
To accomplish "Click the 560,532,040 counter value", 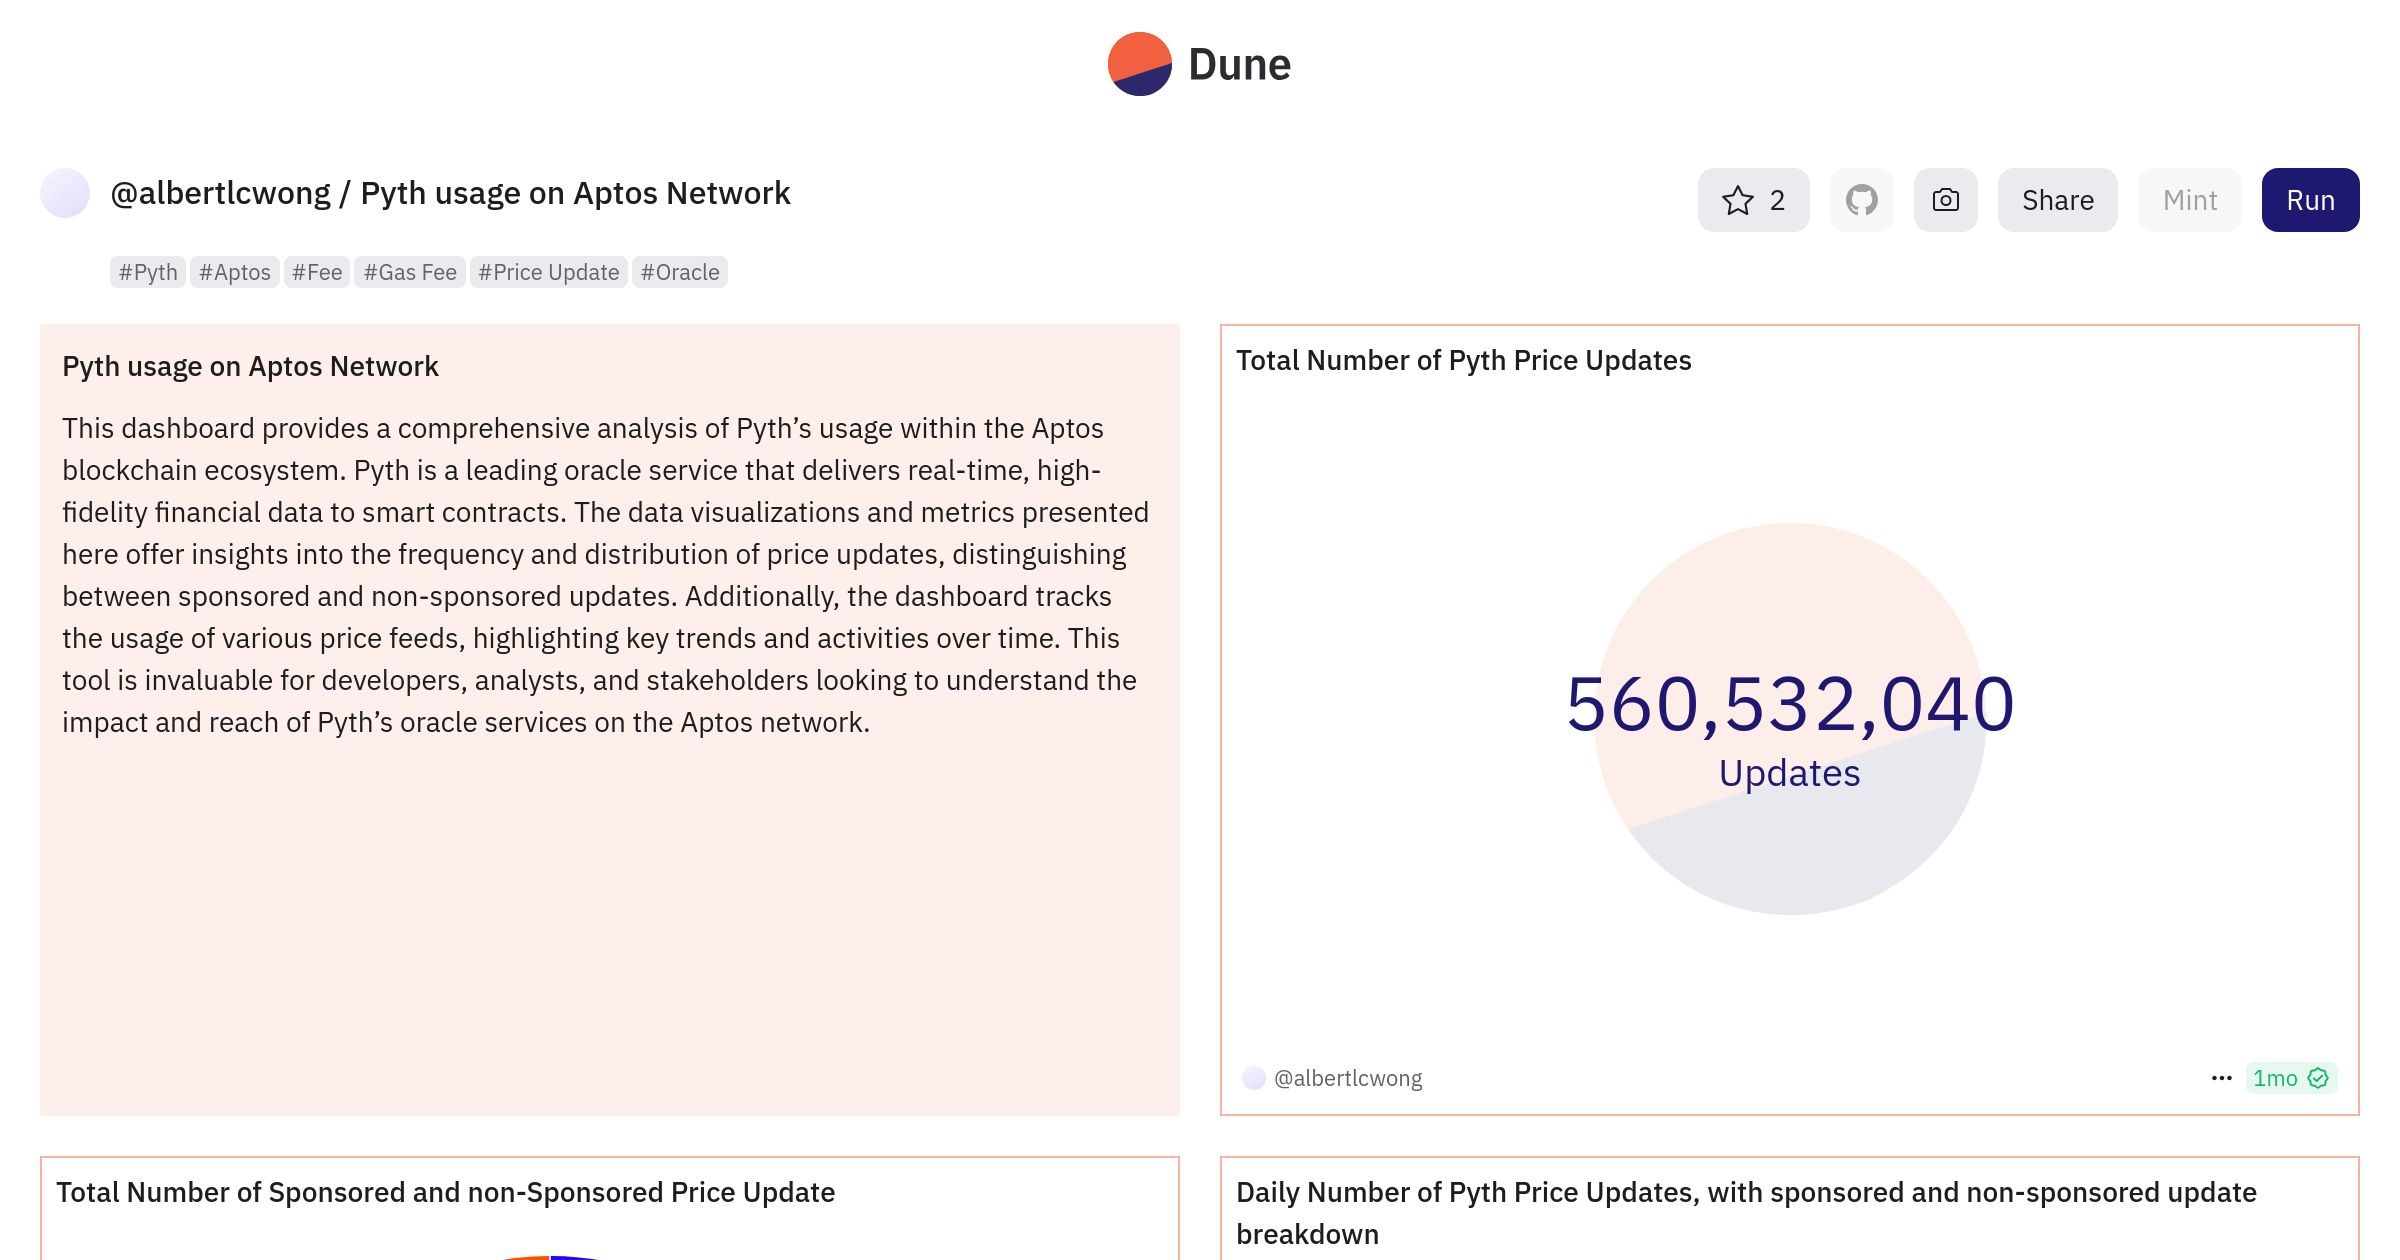I will coord(1790,704).
